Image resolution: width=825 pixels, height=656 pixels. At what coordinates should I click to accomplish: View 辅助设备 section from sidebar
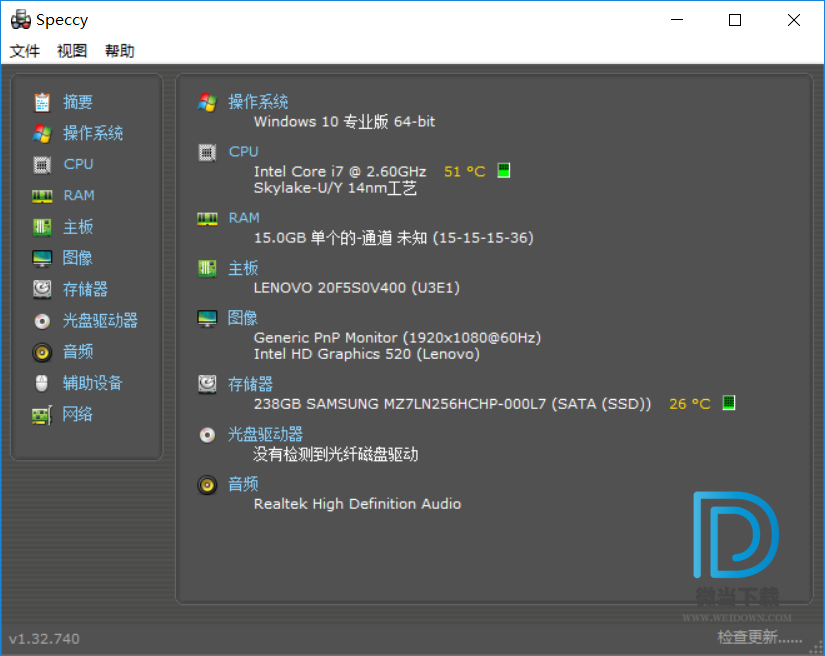coord(93,383)
